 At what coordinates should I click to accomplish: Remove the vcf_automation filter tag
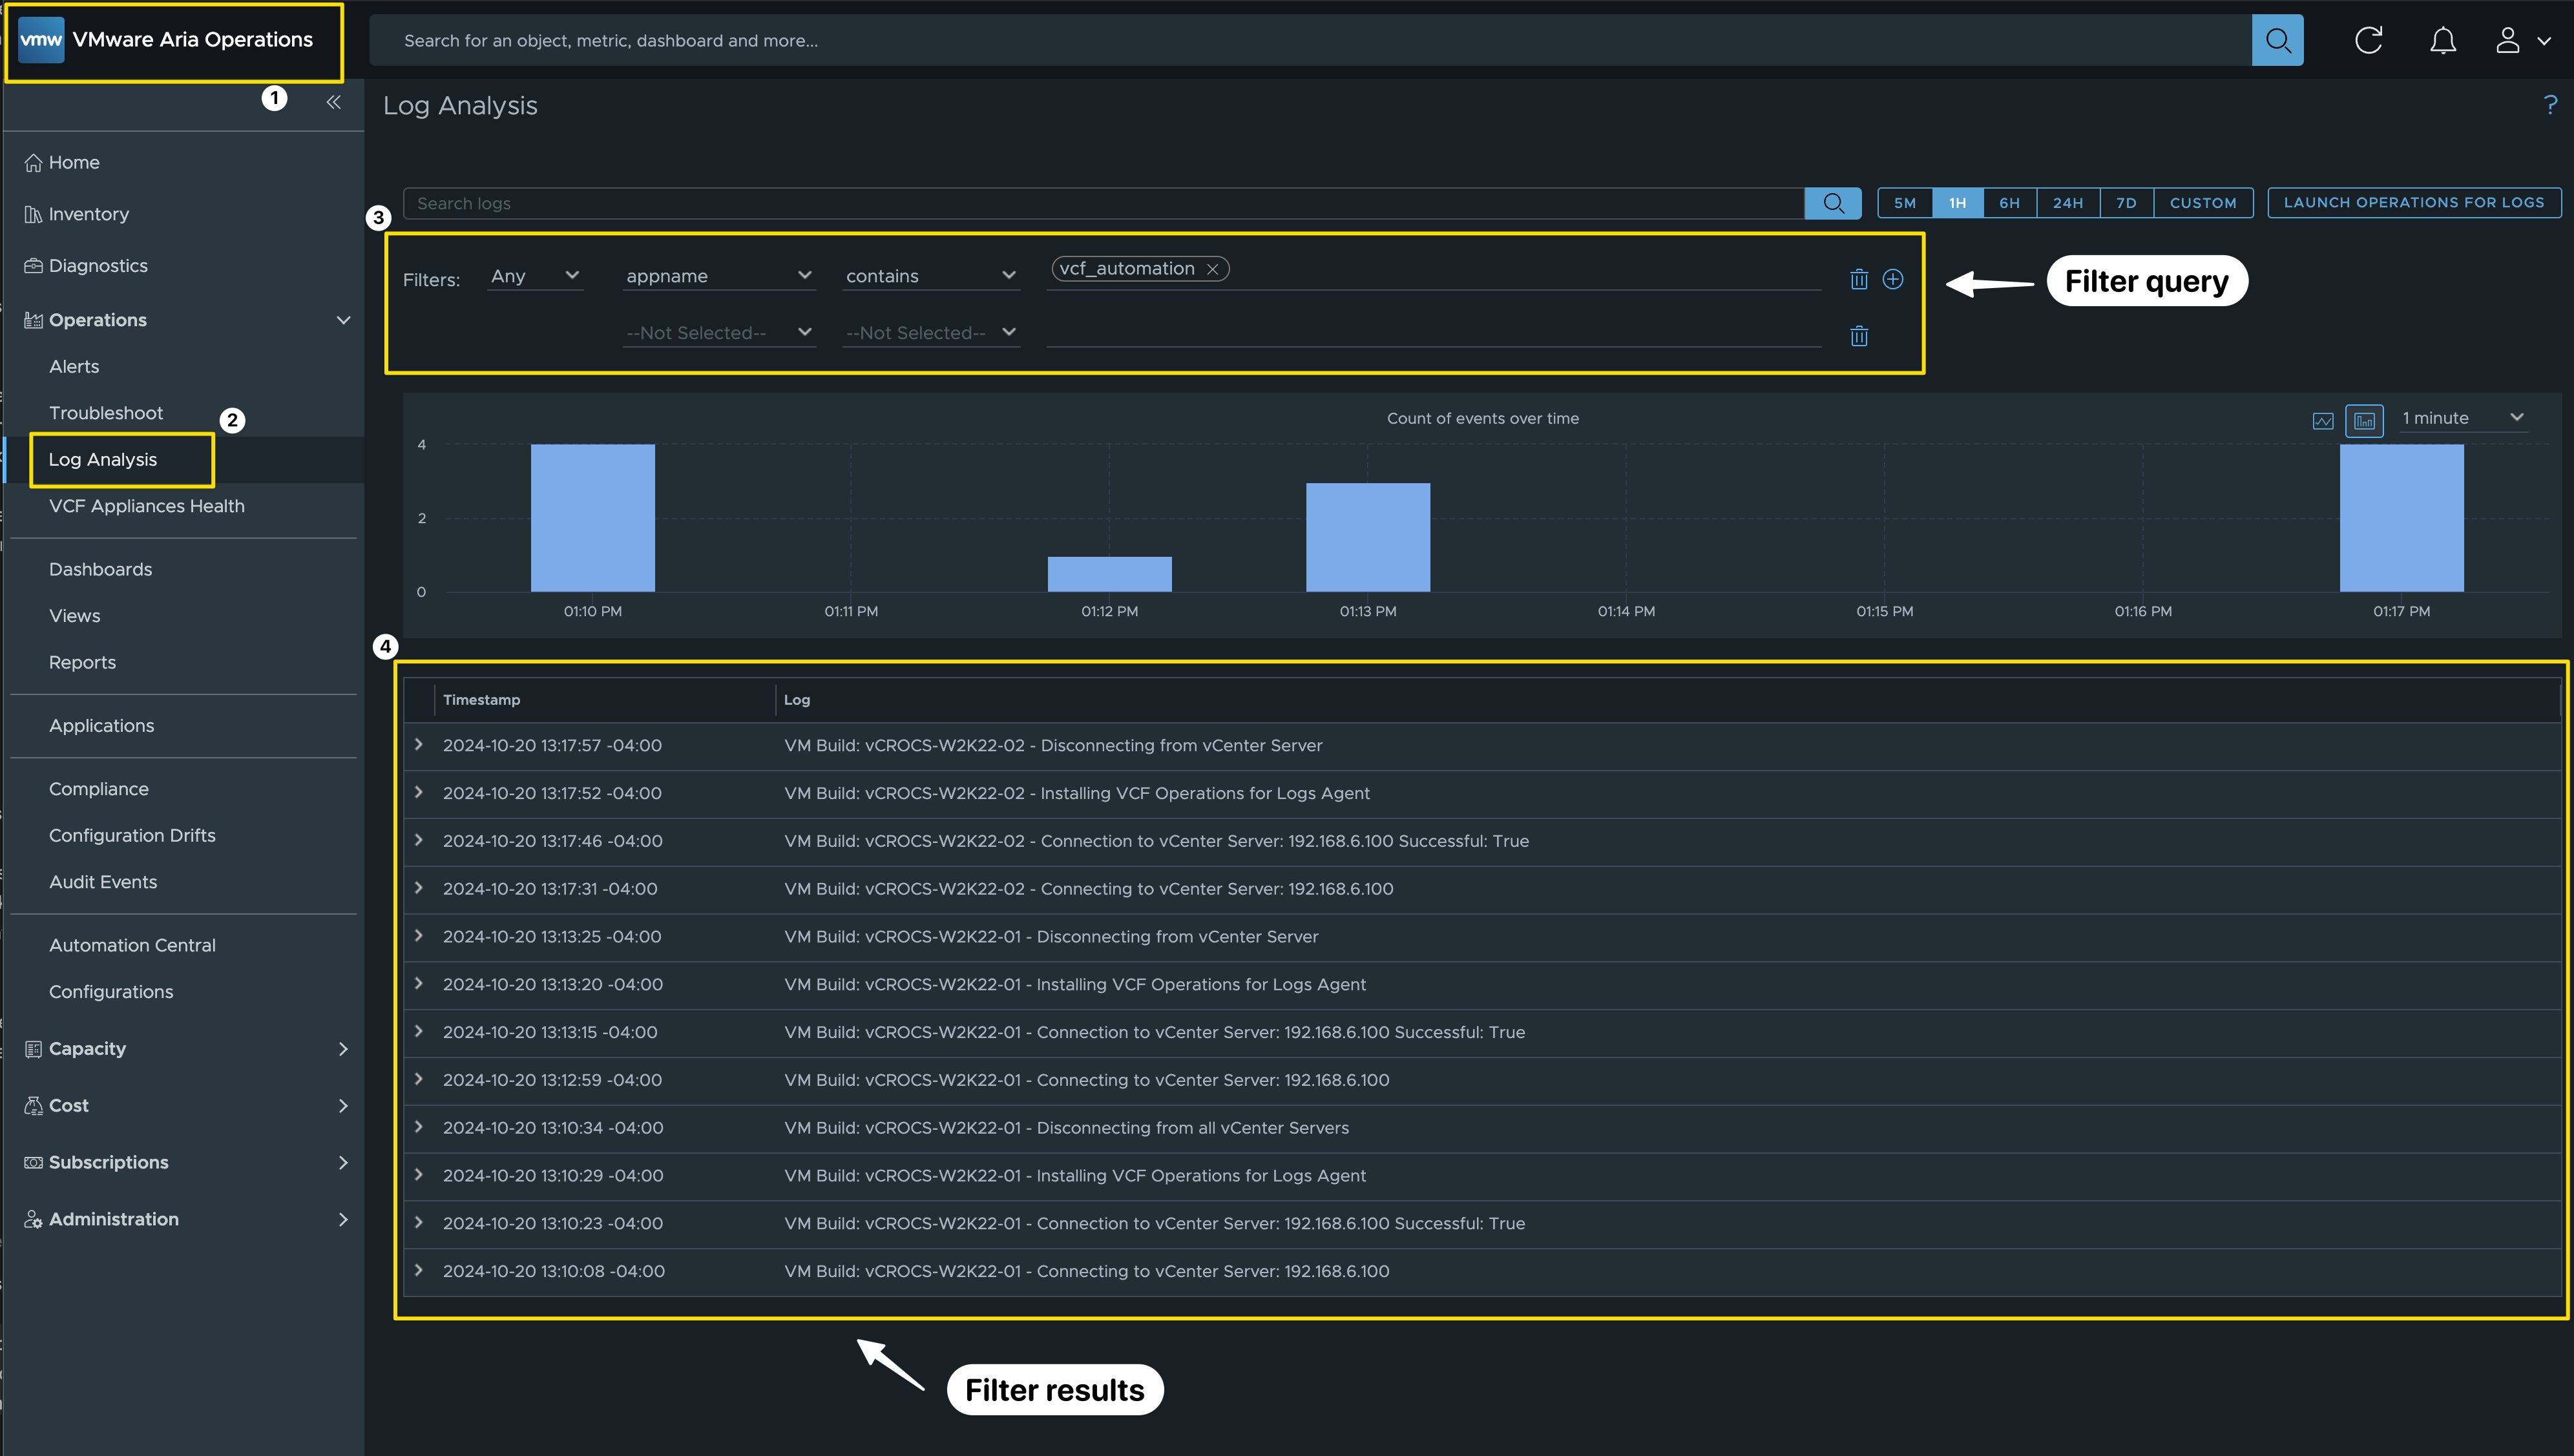click(x=1212, y=269)
